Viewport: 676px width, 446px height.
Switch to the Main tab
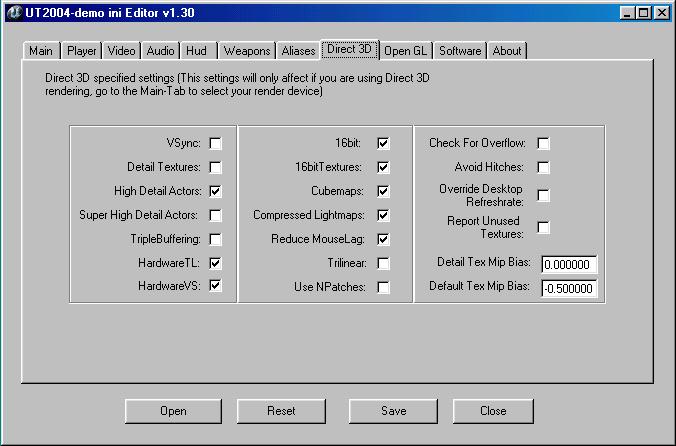[41, 51]
